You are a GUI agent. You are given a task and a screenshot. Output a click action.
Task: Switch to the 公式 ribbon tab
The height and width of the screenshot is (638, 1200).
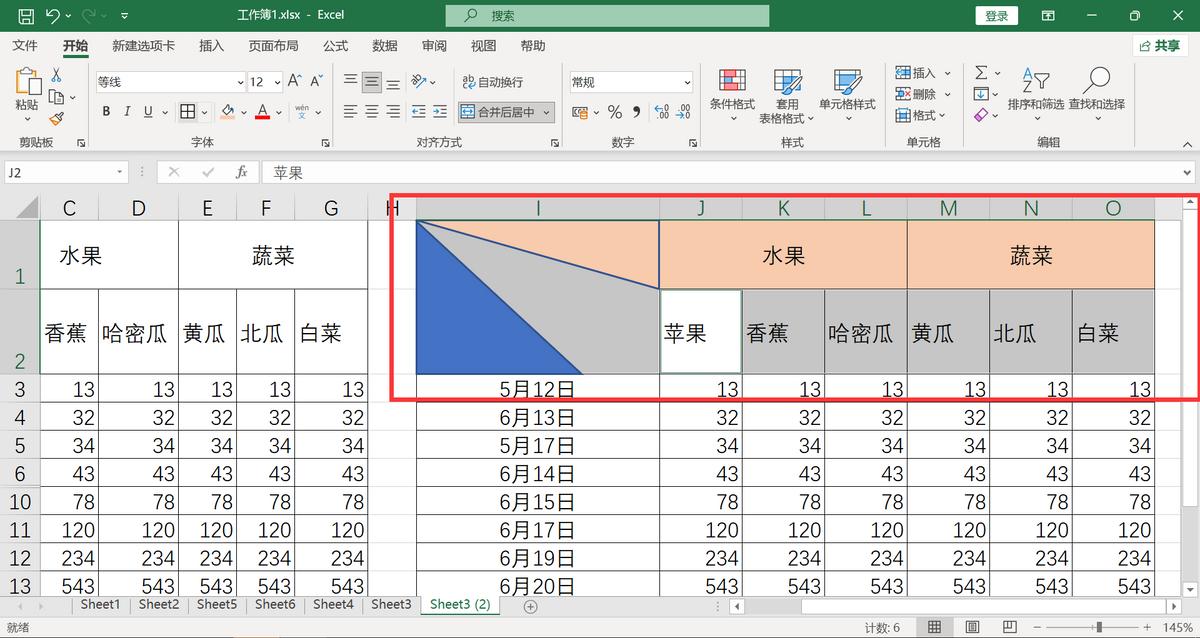(x=334, y=45)
